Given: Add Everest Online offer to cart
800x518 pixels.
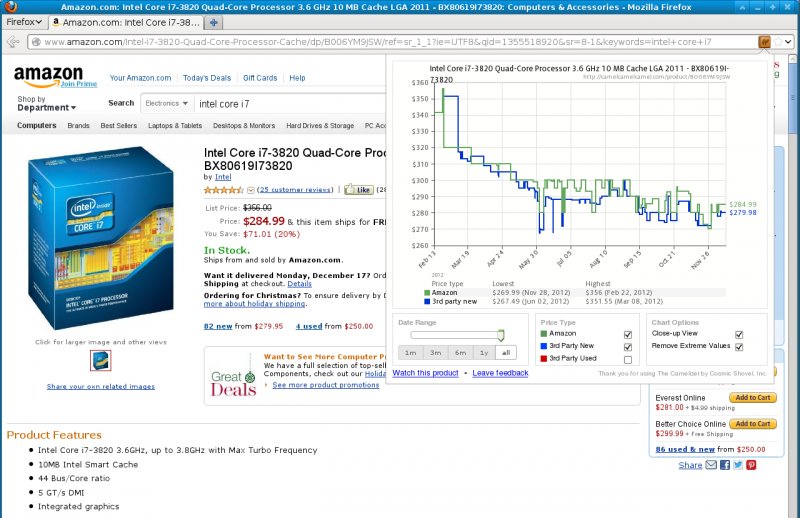Looking at the screenshot, I should click(x=753, y=398).
